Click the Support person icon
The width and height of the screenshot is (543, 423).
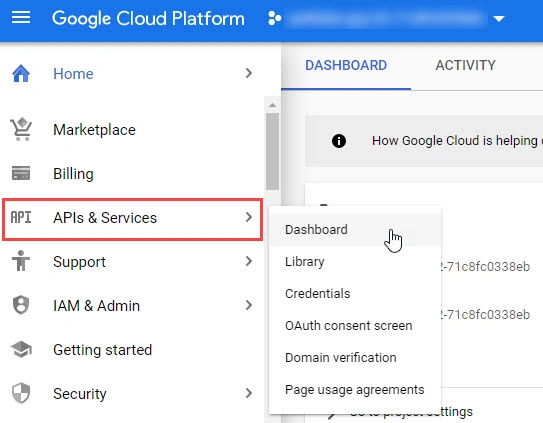[21, 261]
